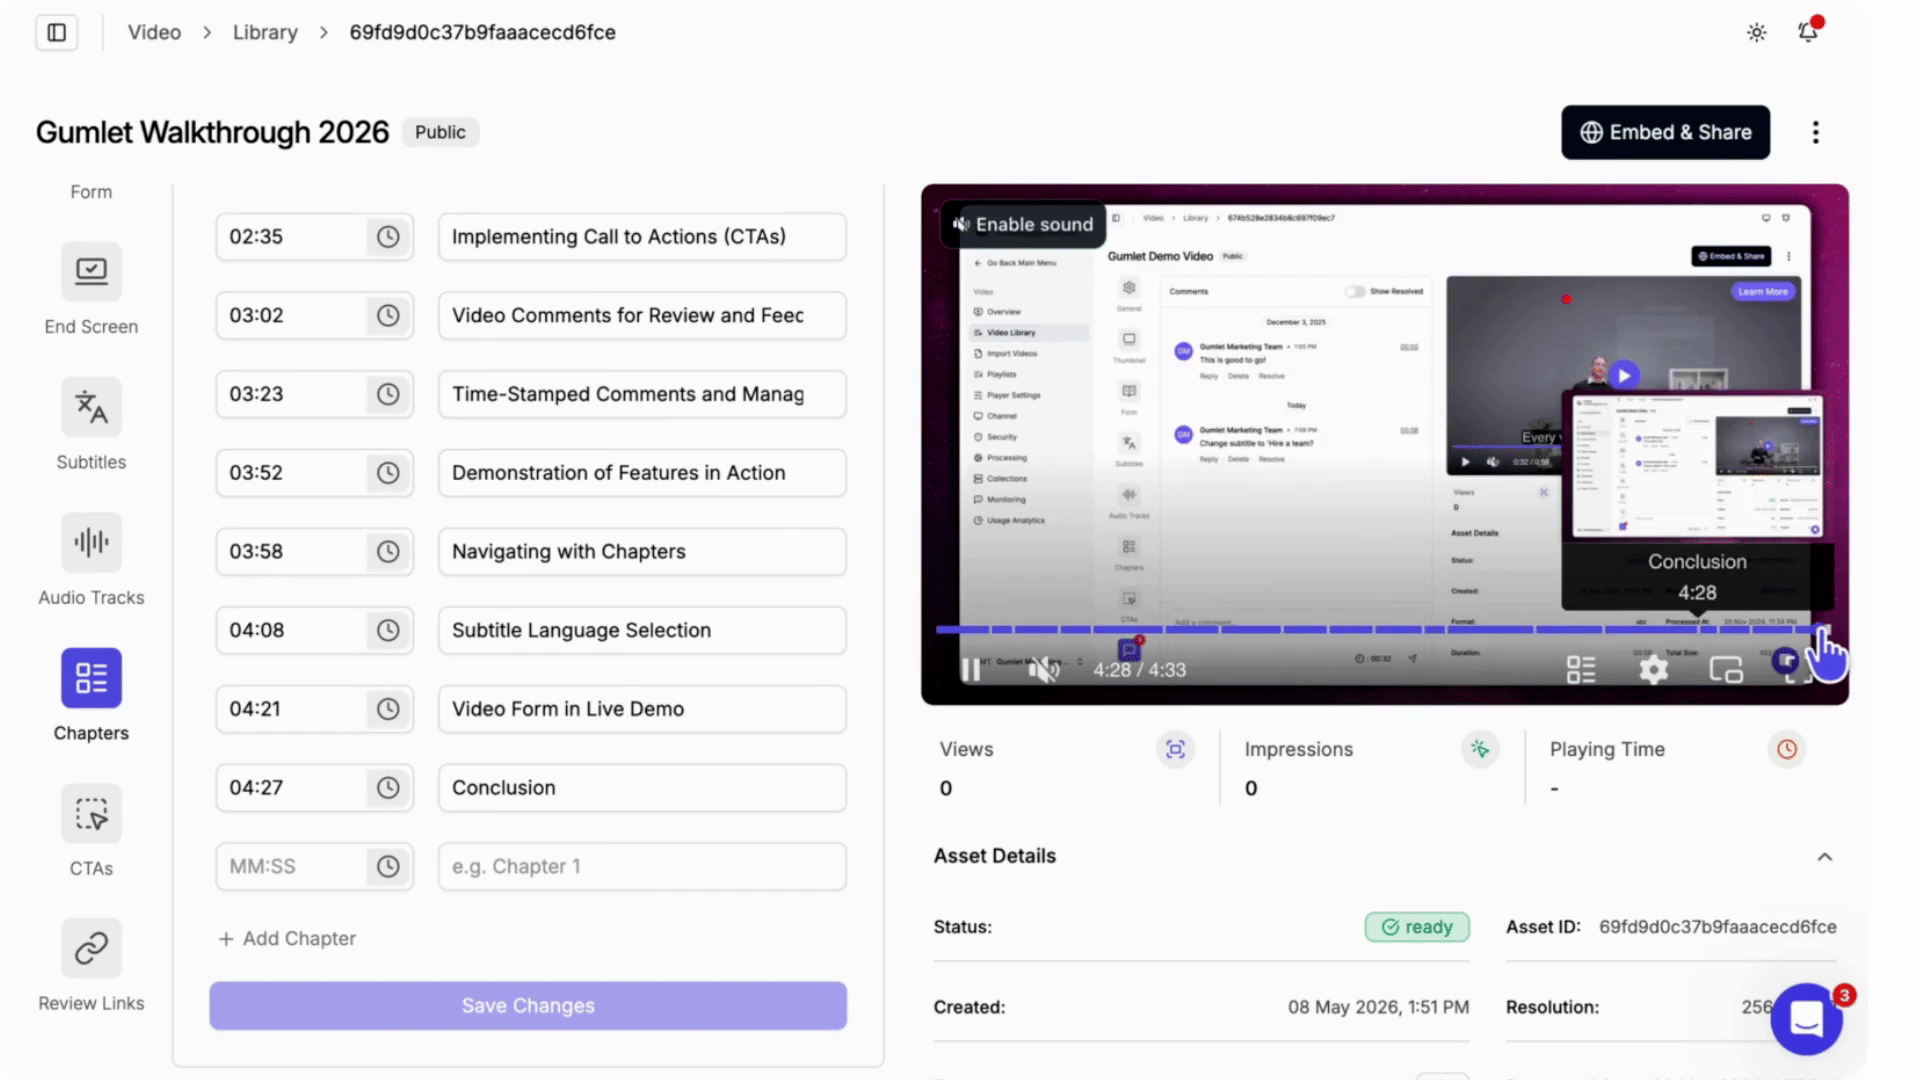
Task: Navigate to Library breadcrumb
Action: (x=265, y=32)
